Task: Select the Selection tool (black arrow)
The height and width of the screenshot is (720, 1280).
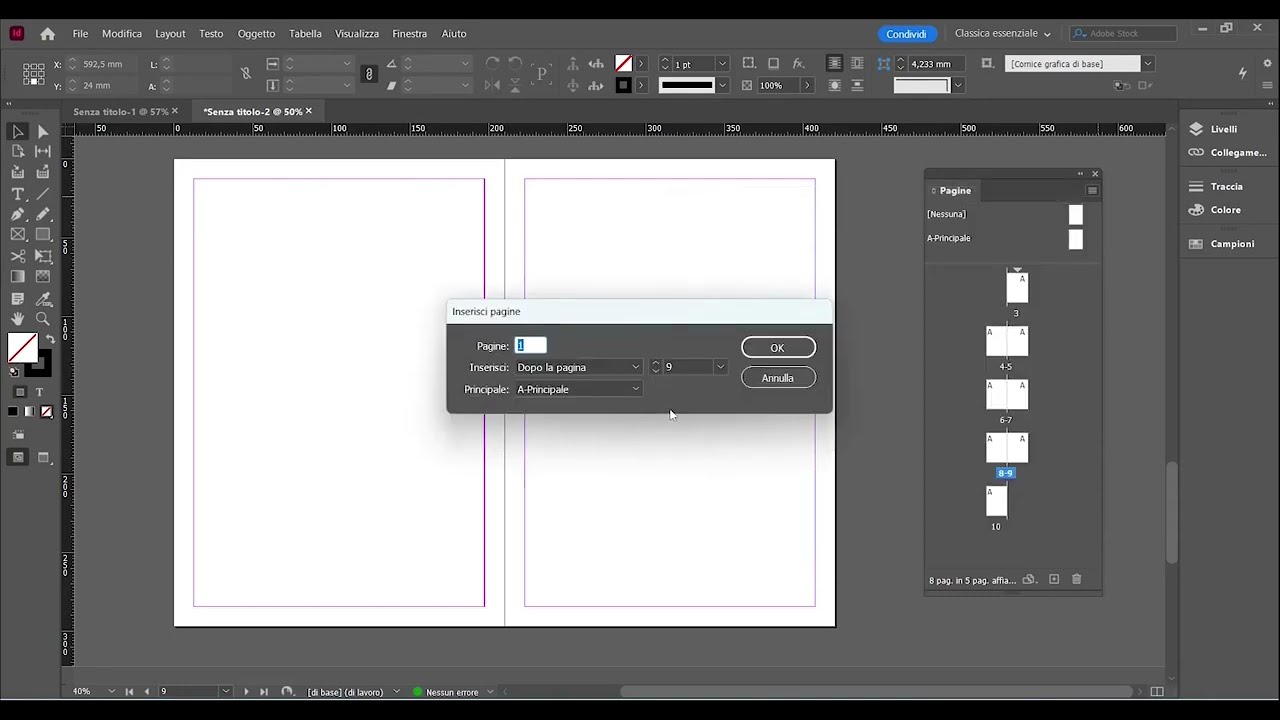Action: coord(18,131)
